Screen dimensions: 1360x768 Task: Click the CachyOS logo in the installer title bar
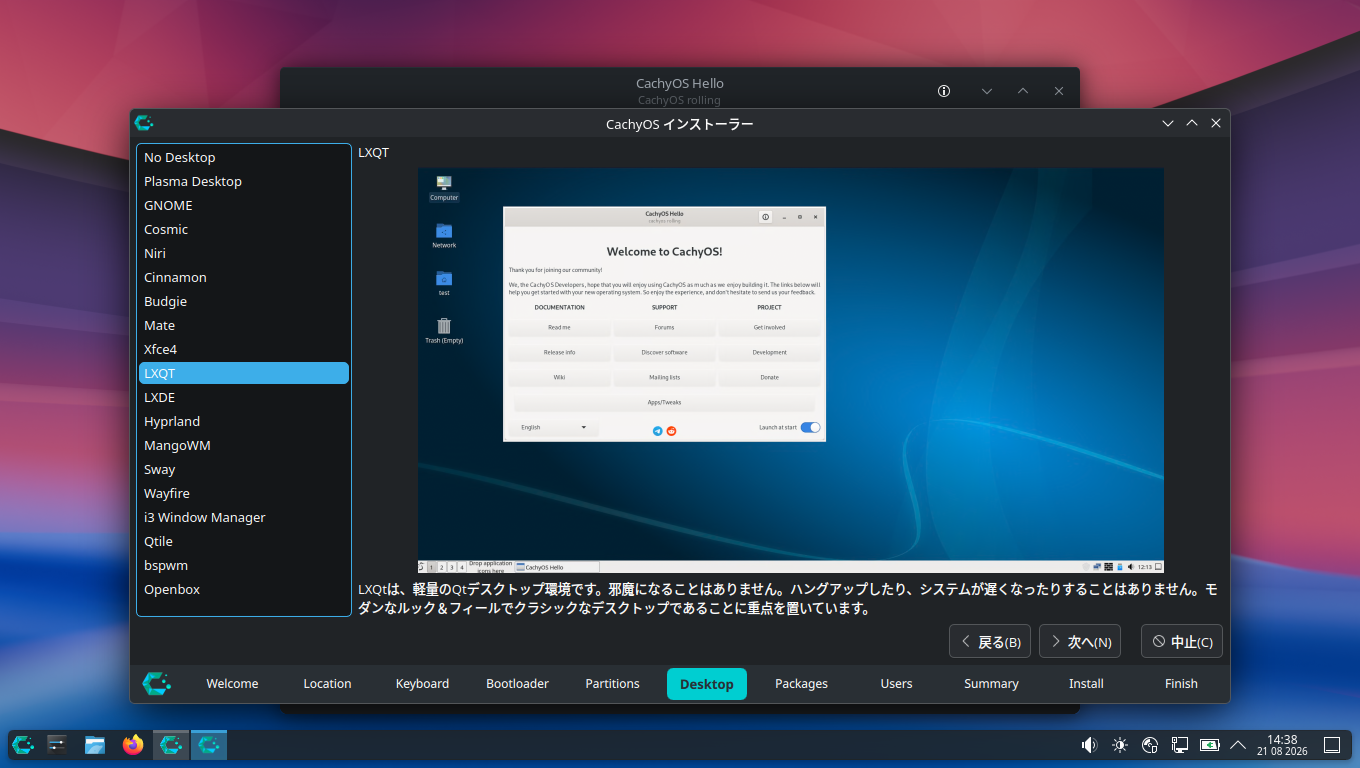pyautogui.click(x=144, y=123)
